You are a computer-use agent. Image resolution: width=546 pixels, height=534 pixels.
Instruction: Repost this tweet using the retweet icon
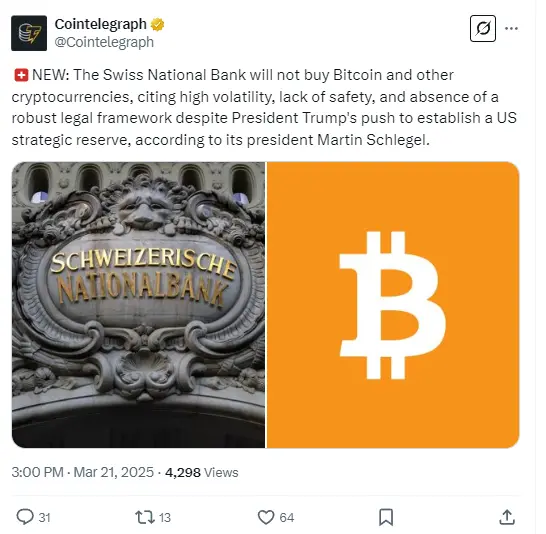coord(145,517)
